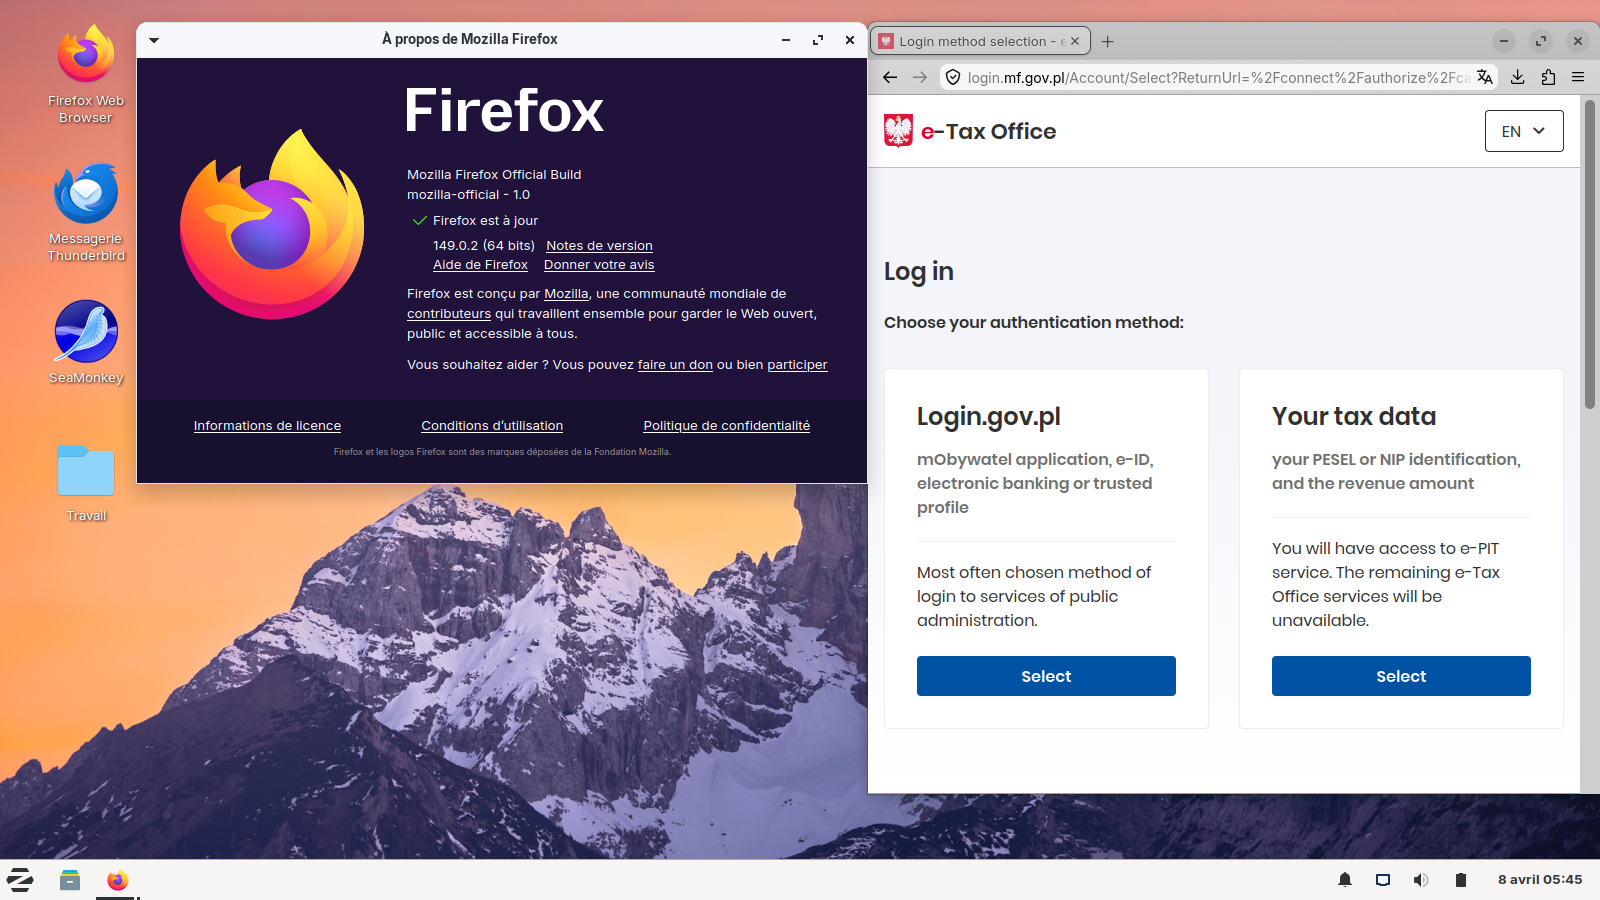
Task: Click the Log in page heading
Action: click(919, 272)
